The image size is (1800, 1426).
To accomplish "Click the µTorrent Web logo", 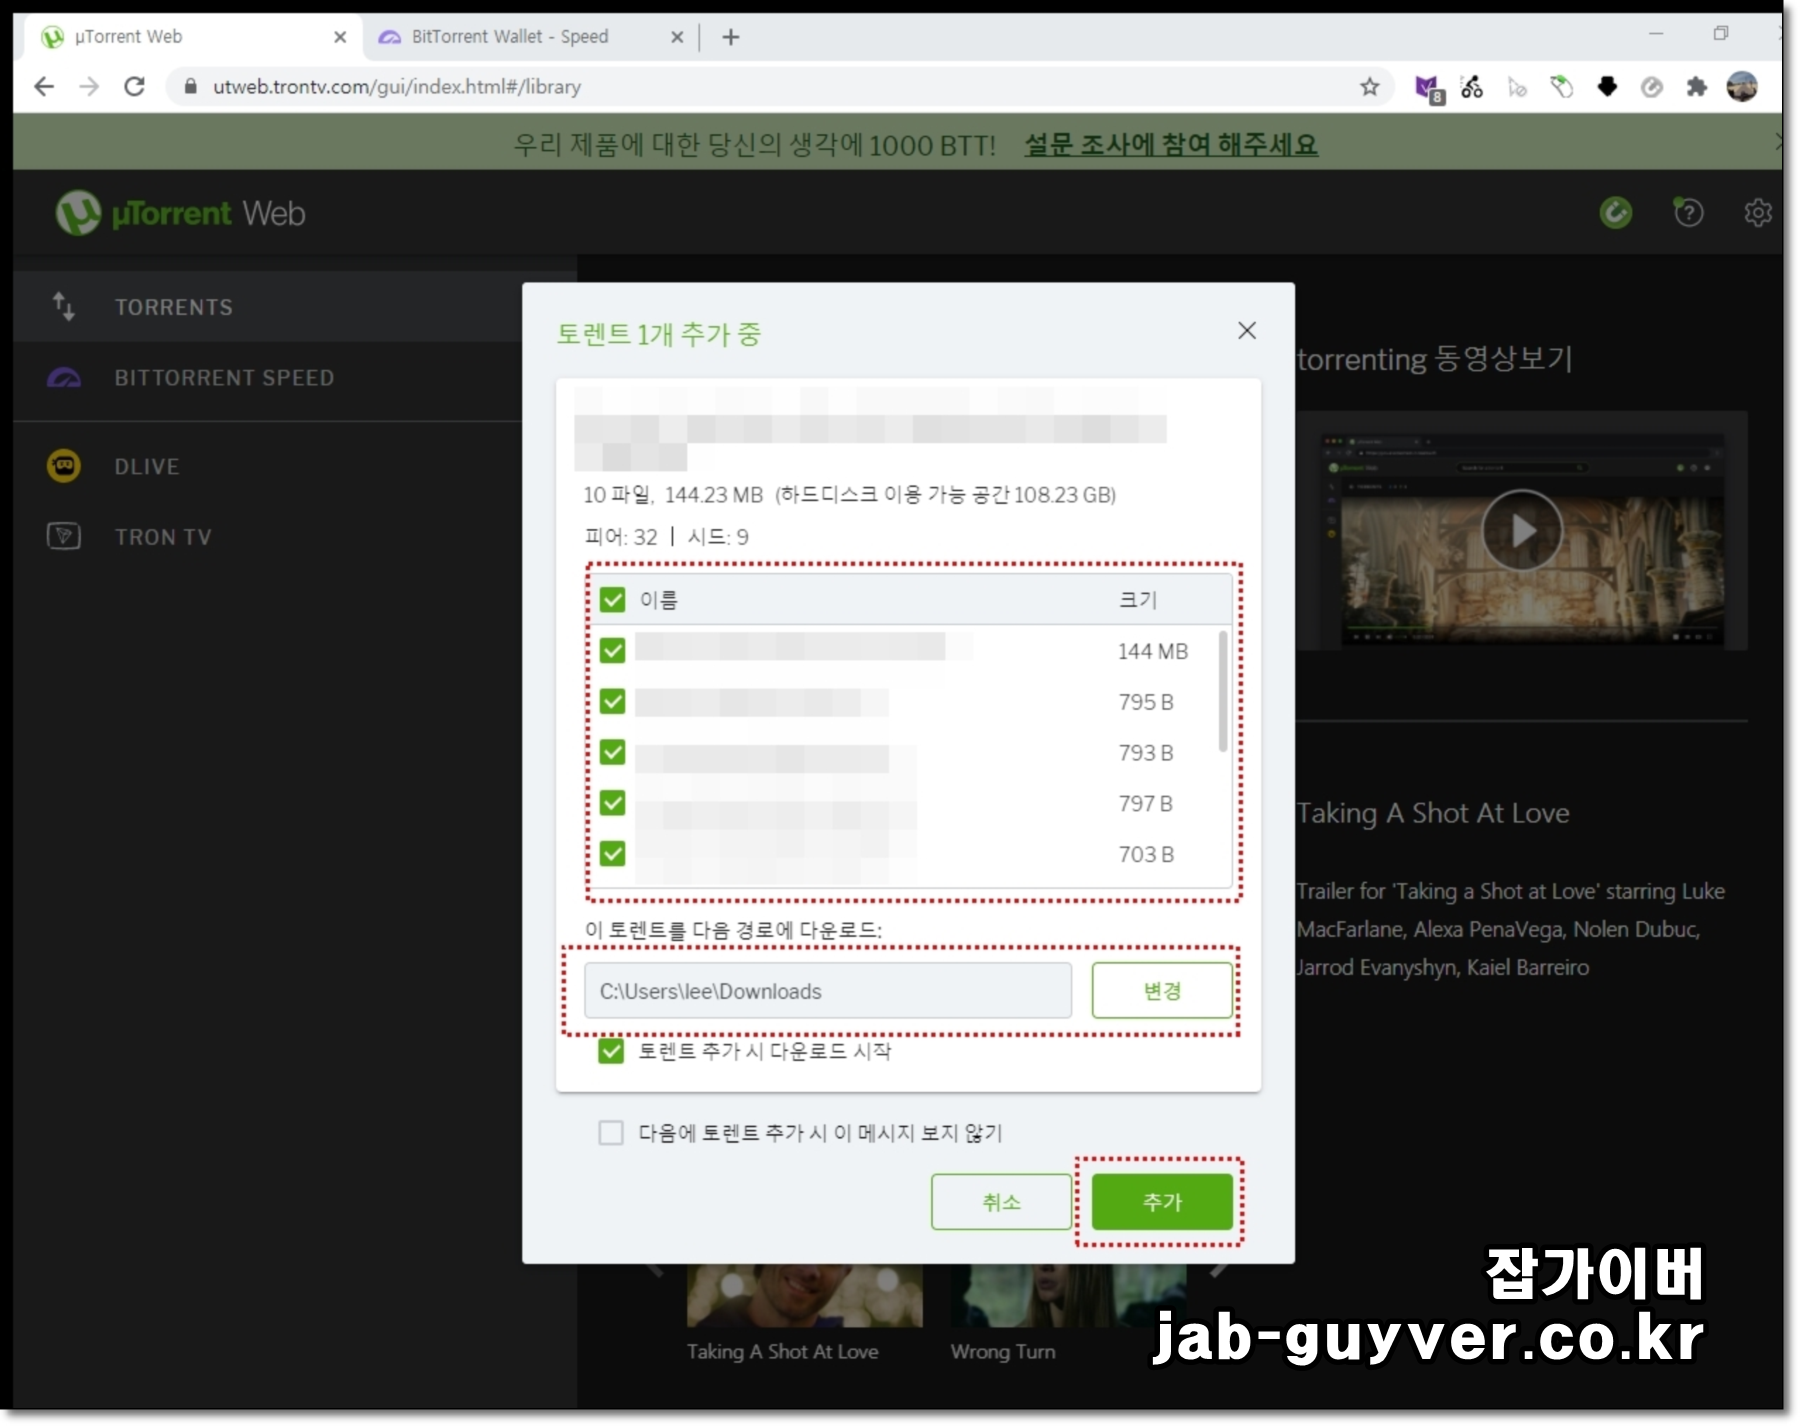I will tap(181, 213).
